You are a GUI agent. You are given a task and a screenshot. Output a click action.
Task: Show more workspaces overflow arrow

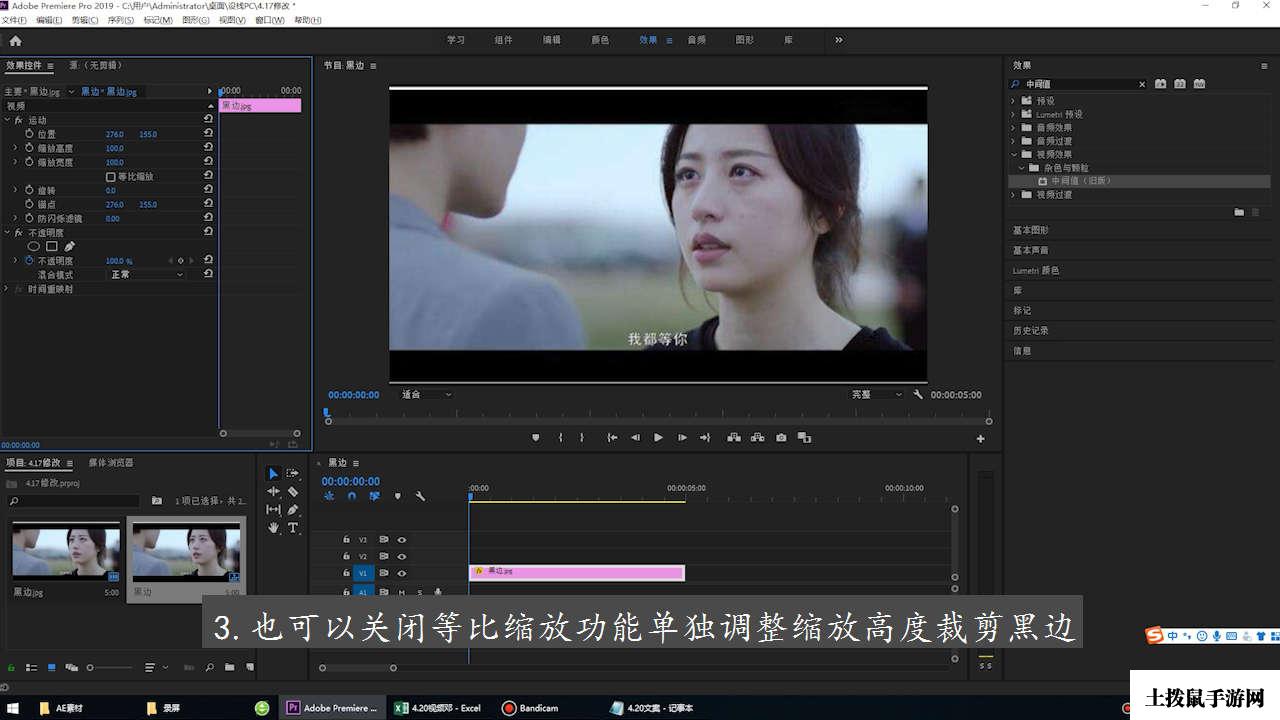pos(838,40)
